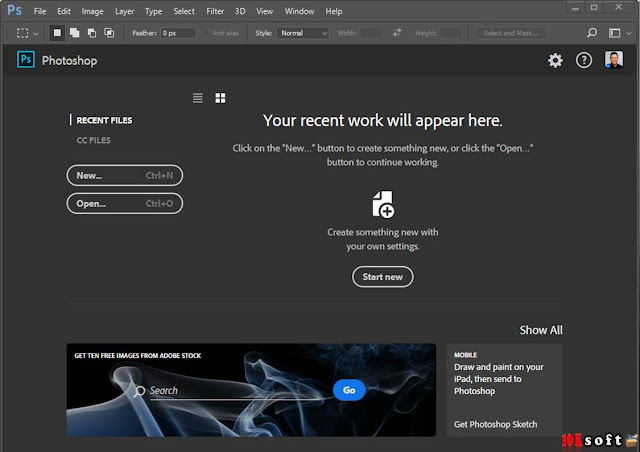640x452 pixels.
Task: Choose the Intersect with Selection icon
Action: click(109, 33)
